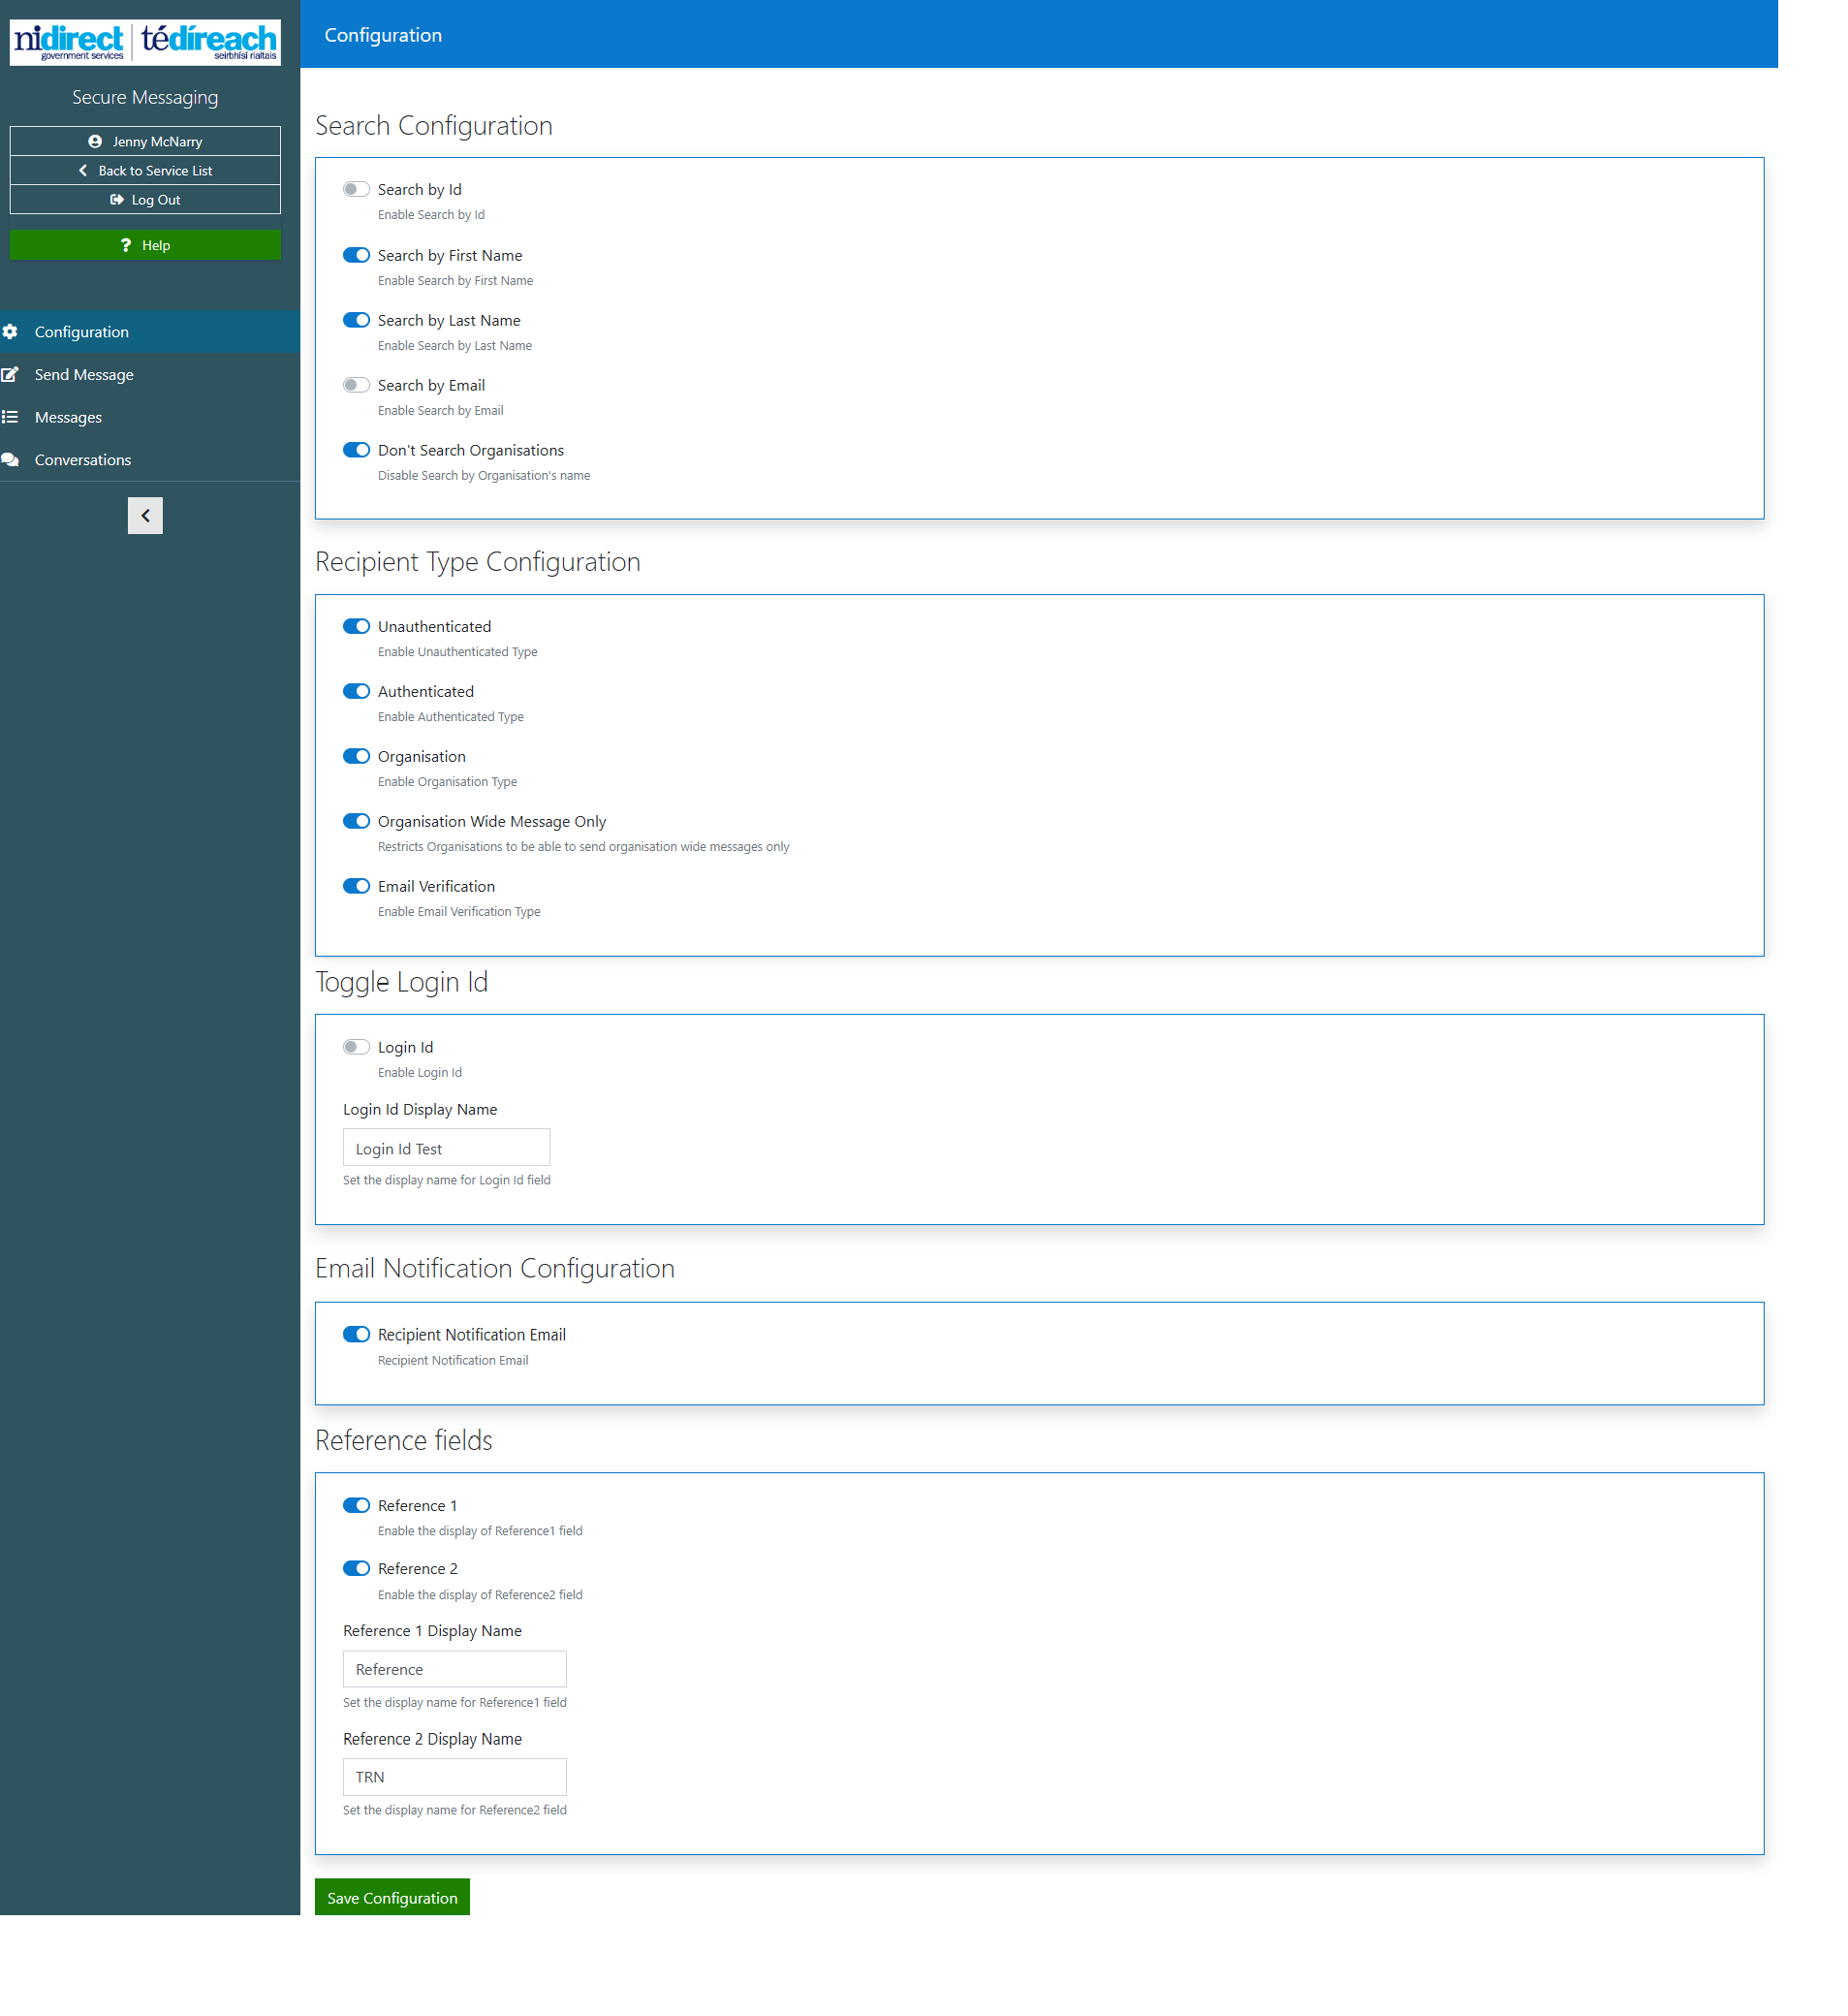This screenshot has width=1848, height=2016.
Task: Click the question mark Help icon
Action: (126, 245)
